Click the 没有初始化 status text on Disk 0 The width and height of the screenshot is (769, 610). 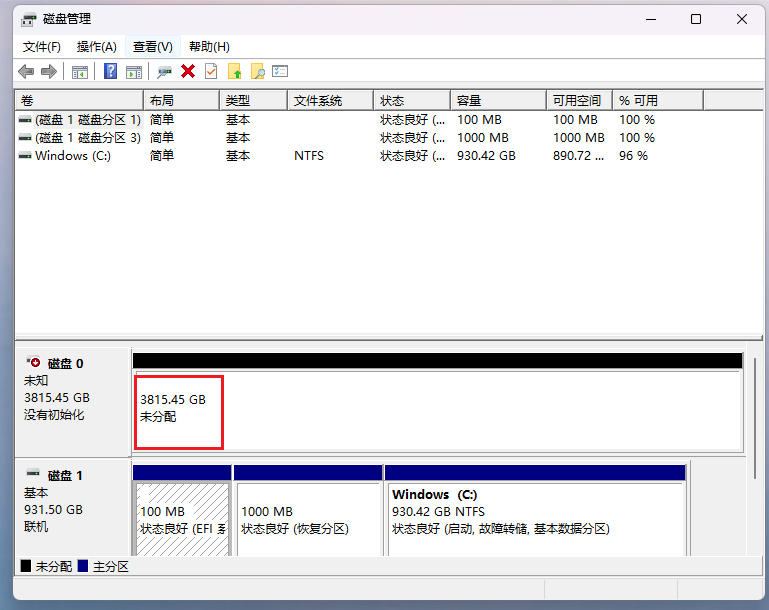click(x=54, y=415)
